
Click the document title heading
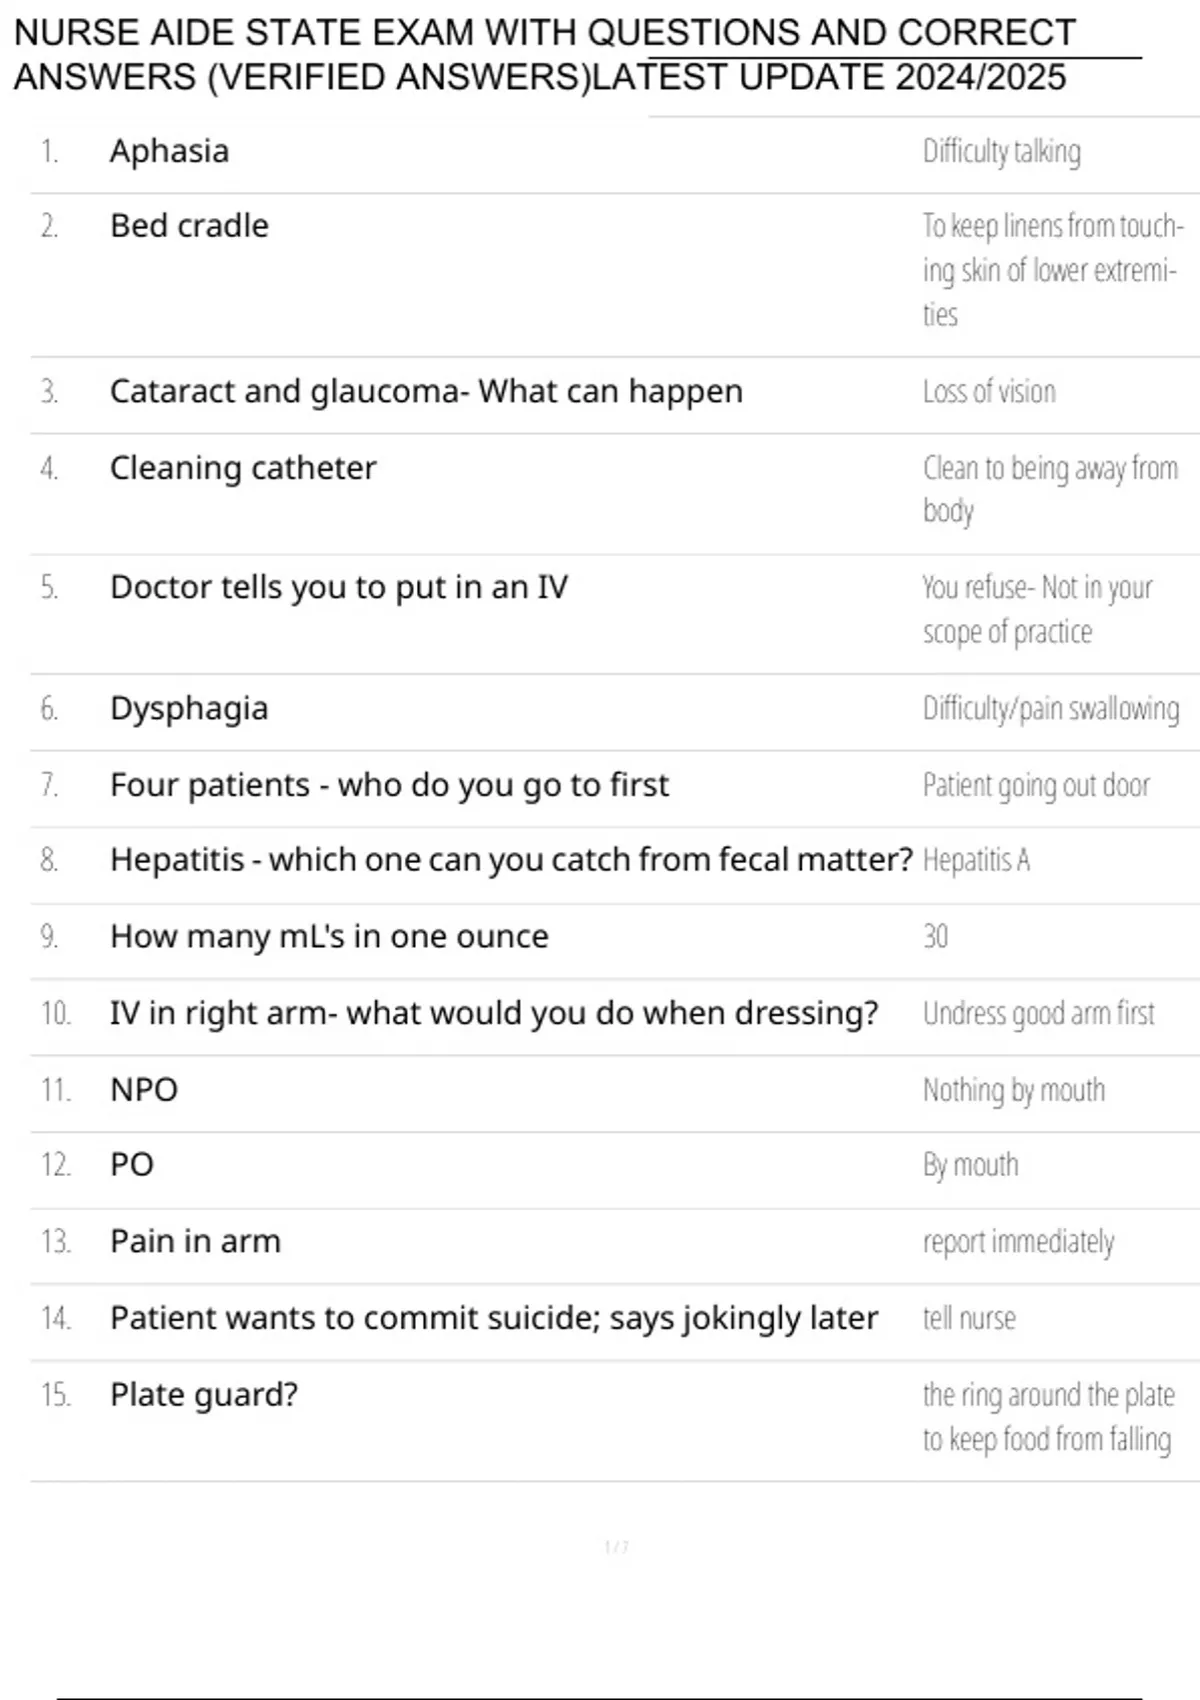(x=545, y=55)
